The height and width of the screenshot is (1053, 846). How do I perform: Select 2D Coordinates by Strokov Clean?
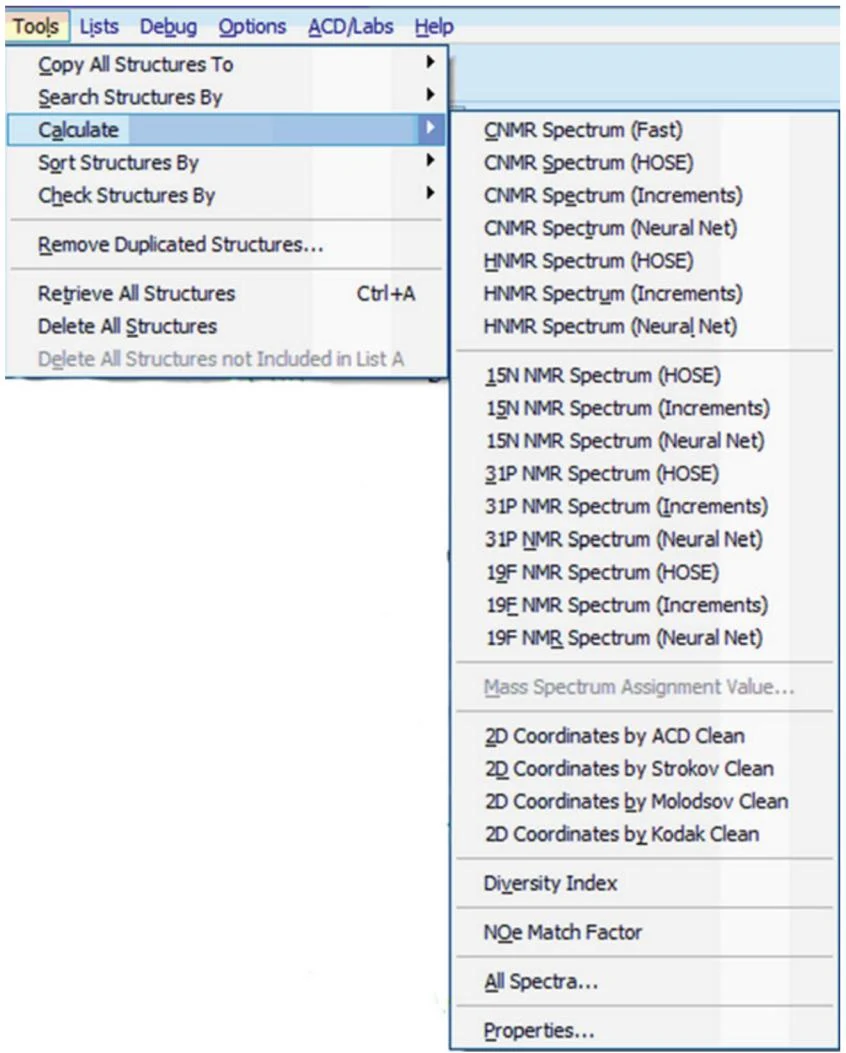(645, 768)
